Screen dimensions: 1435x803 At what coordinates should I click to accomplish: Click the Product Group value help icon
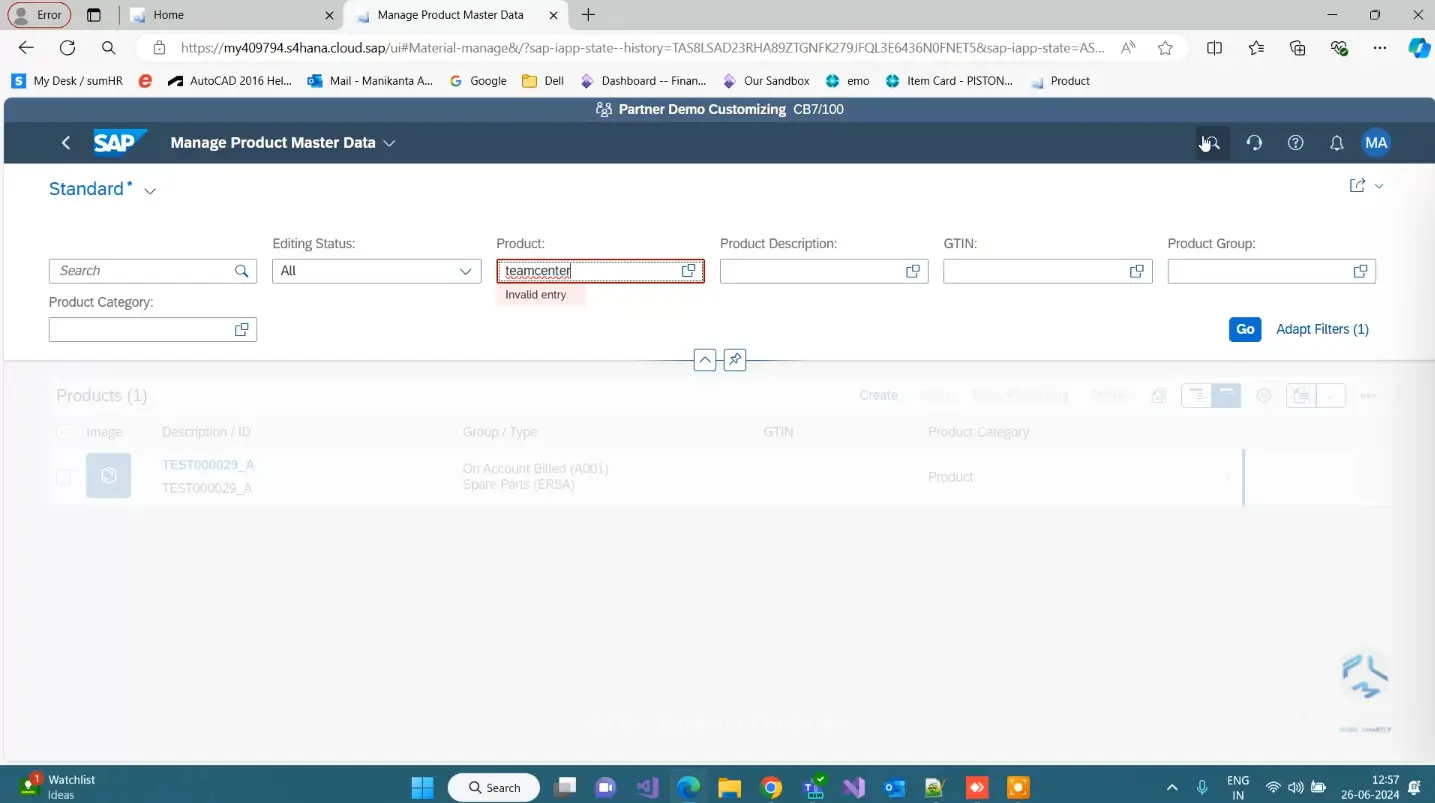(x=1359, y=270)
